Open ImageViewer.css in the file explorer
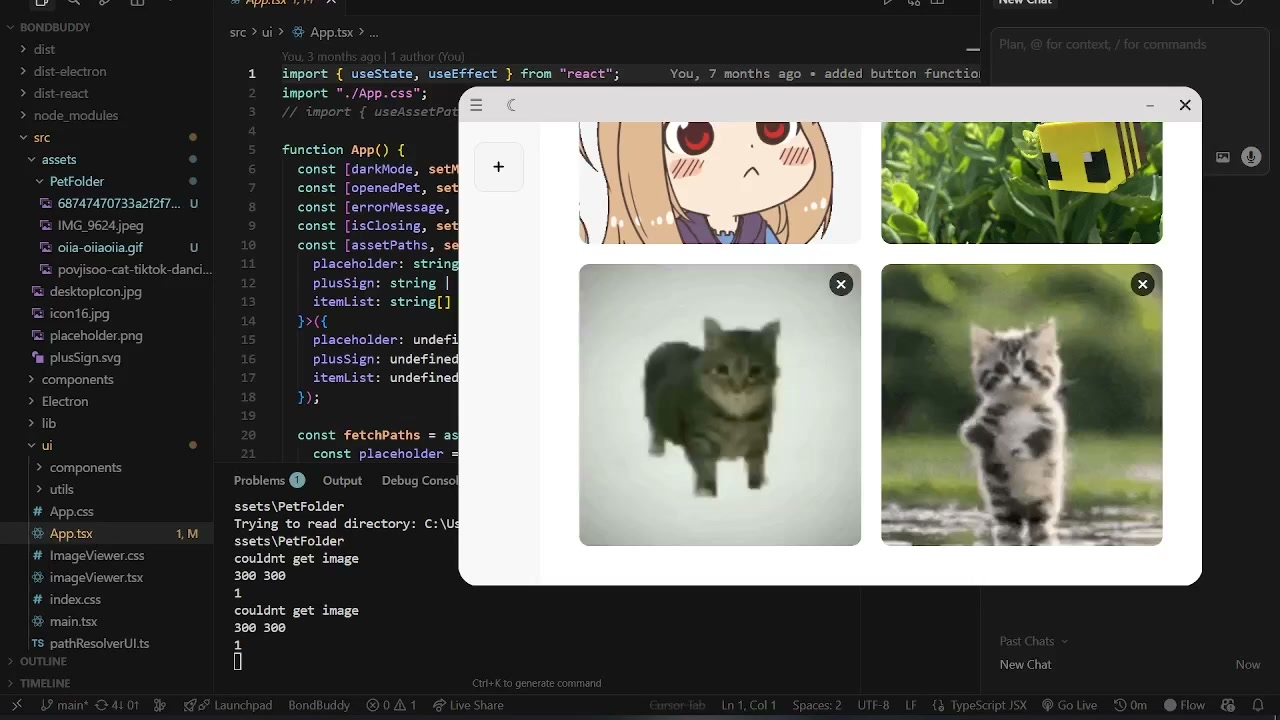The height and width of the screenshot is (720, 1280). pyautogui.click(x=96, y=555)
